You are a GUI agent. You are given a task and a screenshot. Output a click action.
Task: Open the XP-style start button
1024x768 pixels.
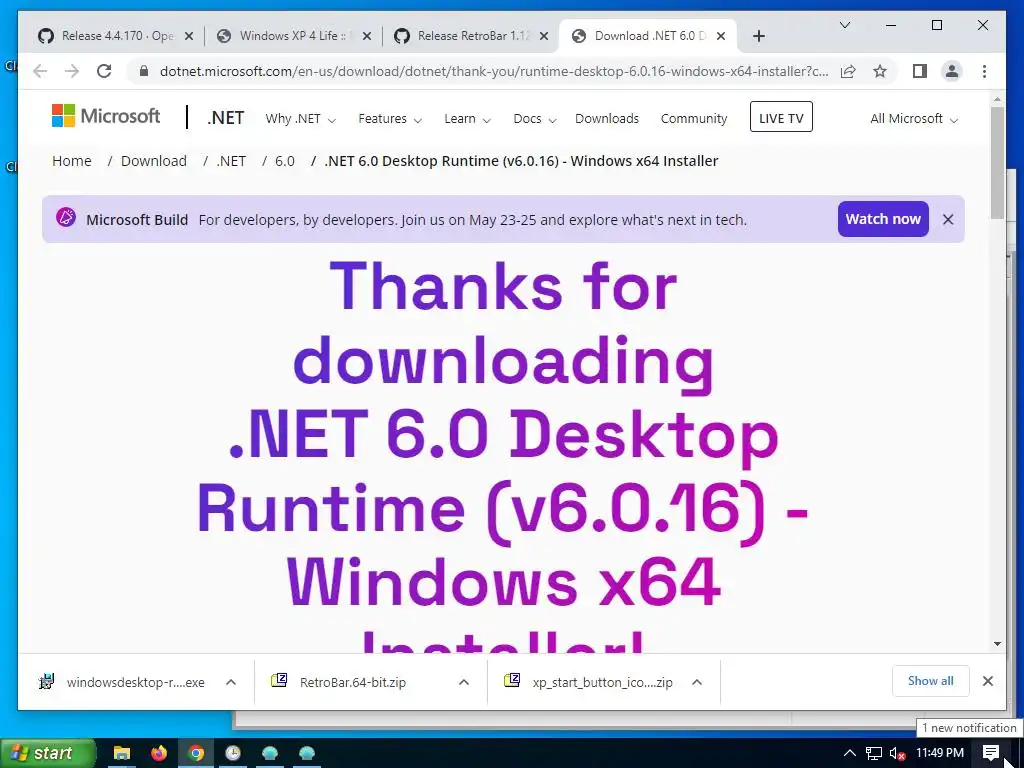tap(48, 753)
